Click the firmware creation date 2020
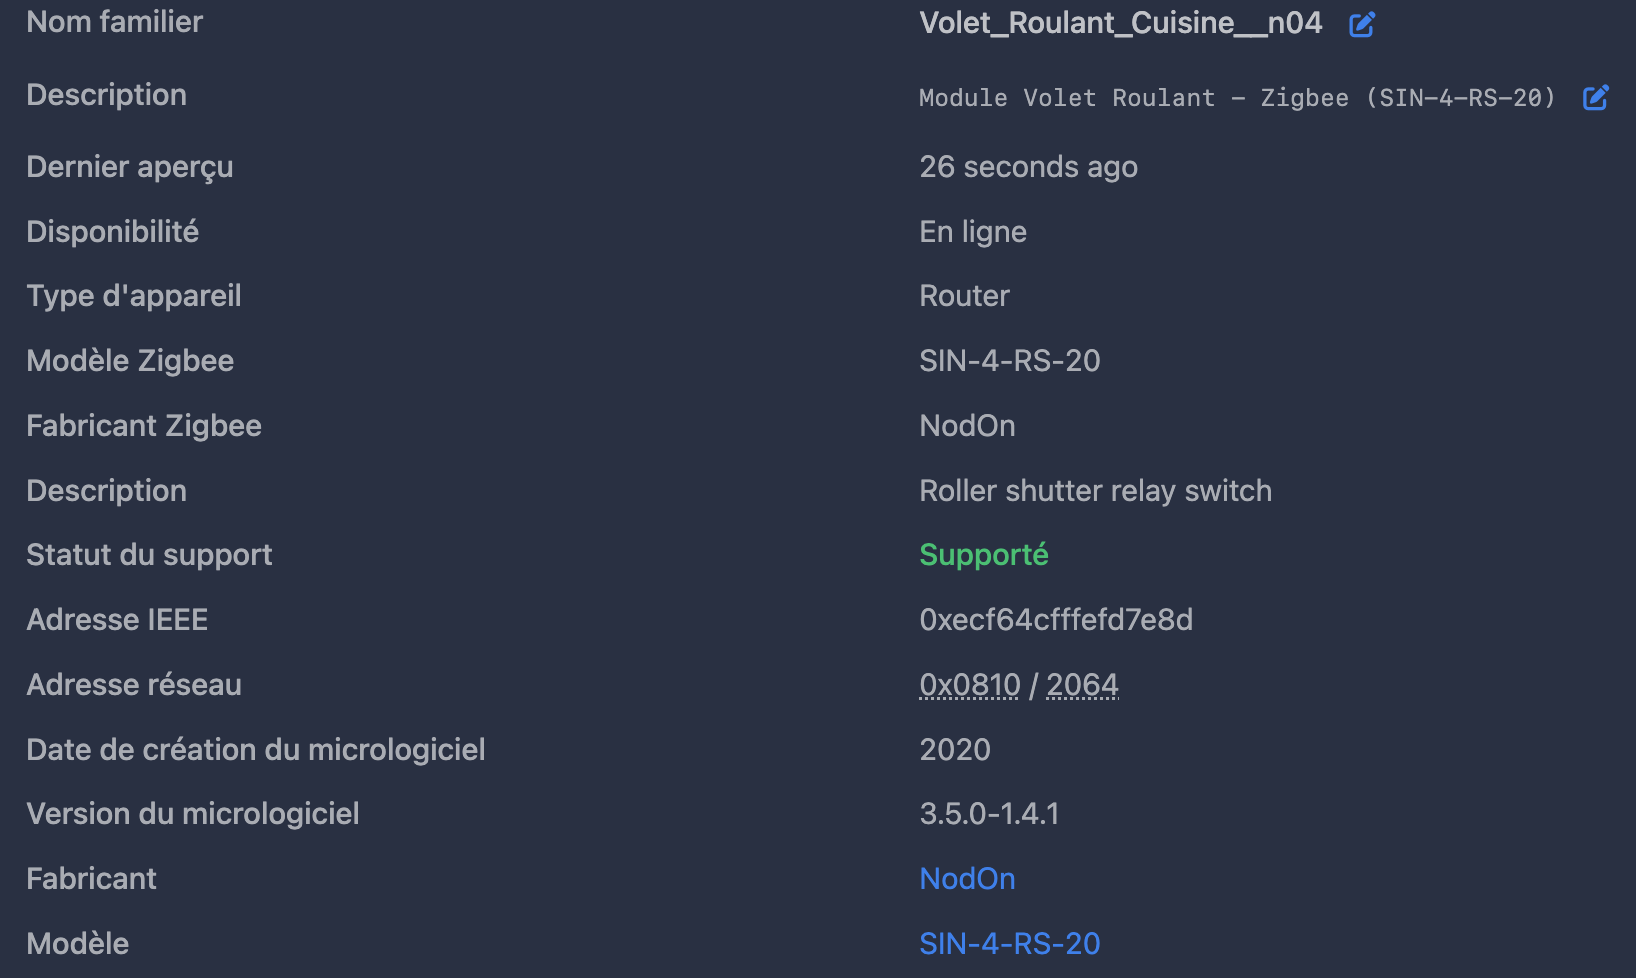The width and height of the screenshot is (1636, 978). 955,750
